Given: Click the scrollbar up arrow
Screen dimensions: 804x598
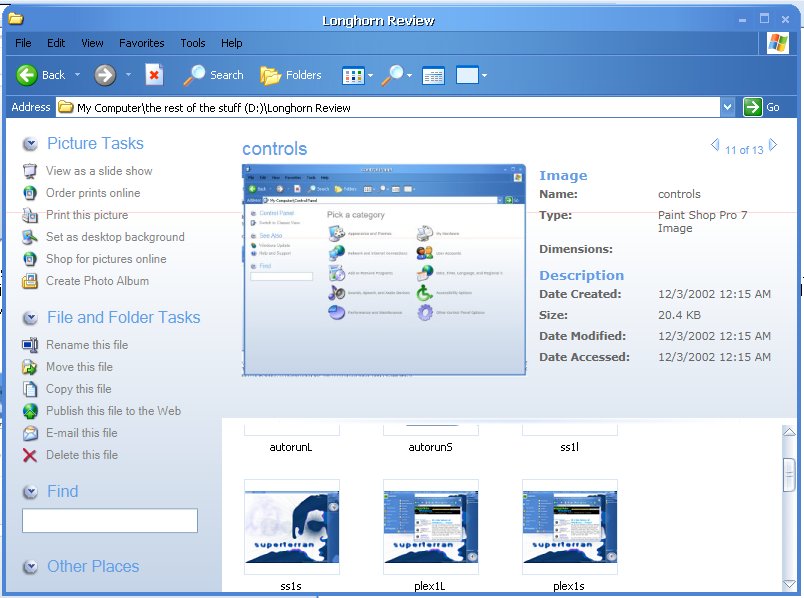Looking at the screenshot, I should pyautogui.click(x=789, y=432).
